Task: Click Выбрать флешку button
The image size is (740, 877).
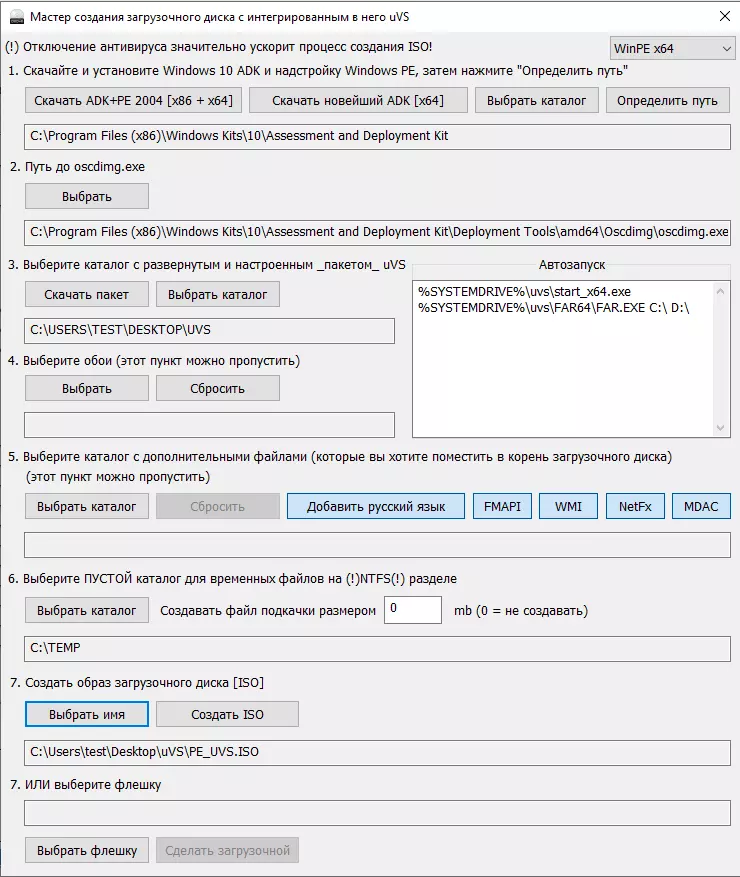Action: [x=87, y=850]
